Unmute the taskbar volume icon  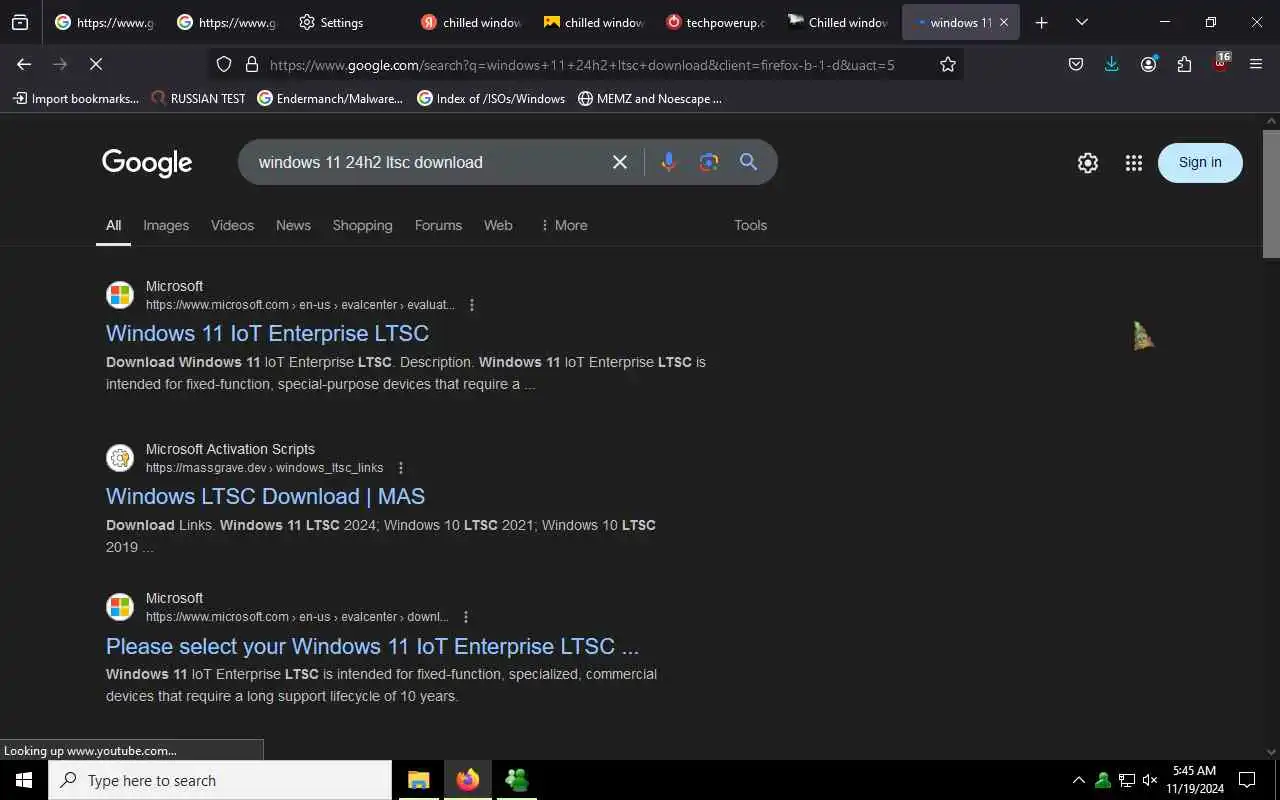(1150, 780)
